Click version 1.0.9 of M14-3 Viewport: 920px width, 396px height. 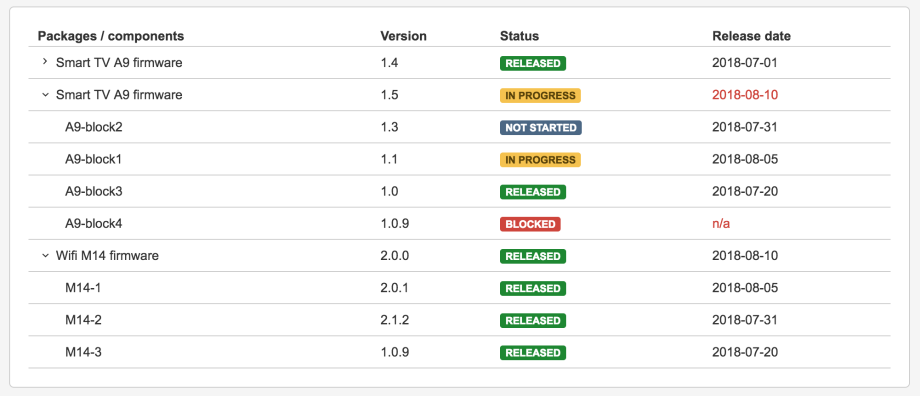point(394,353)
